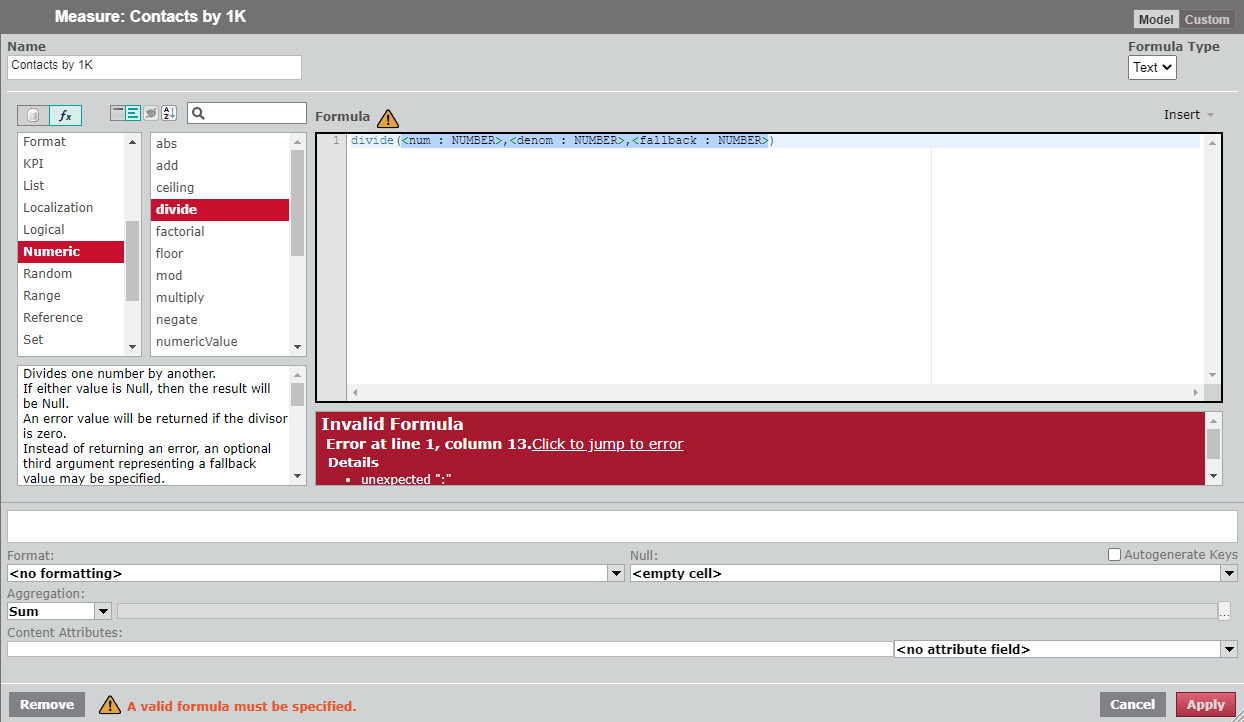Switch to Model mode toggle

point(1156,19)
